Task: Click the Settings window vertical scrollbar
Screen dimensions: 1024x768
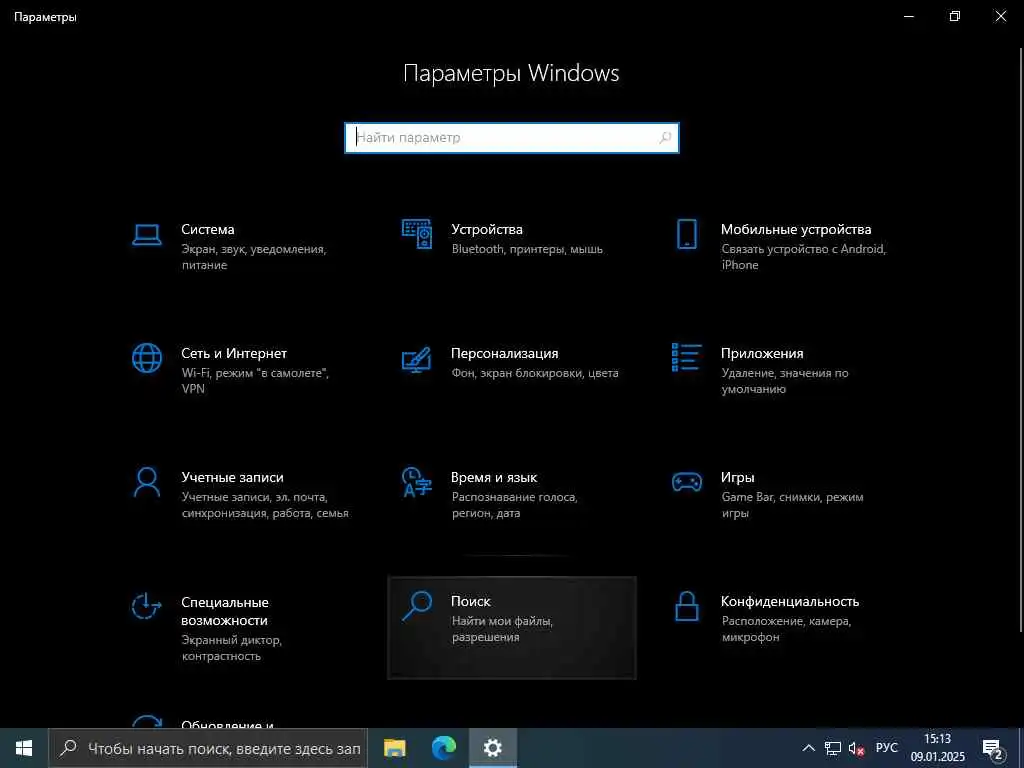Action: point(1021,340)
